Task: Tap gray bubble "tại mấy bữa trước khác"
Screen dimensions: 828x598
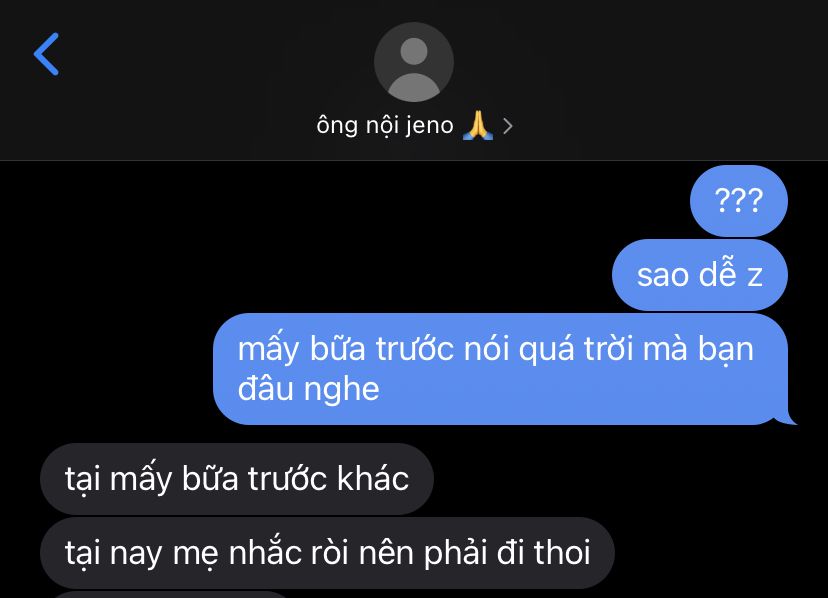Action: pos(237,479)
